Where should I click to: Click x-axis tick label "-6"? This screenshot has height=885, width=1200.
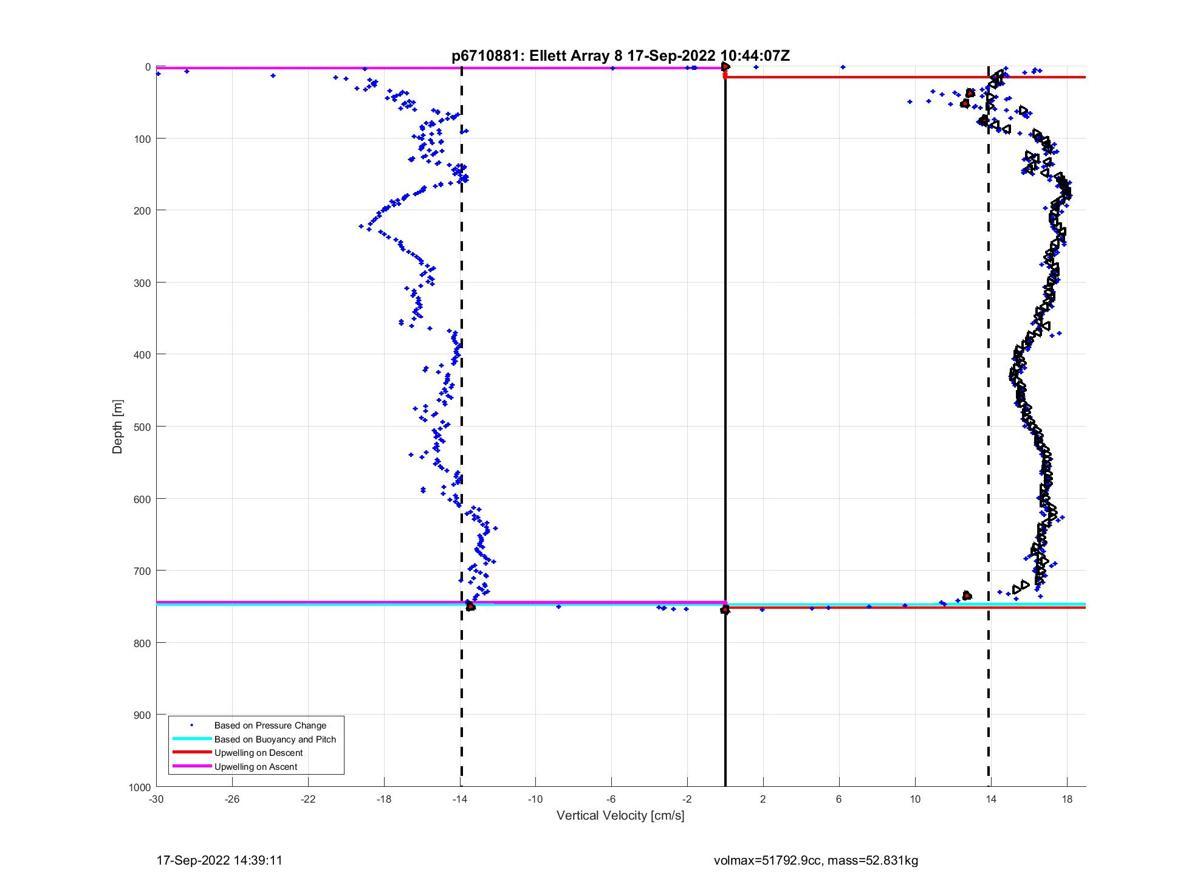(611, 799)
